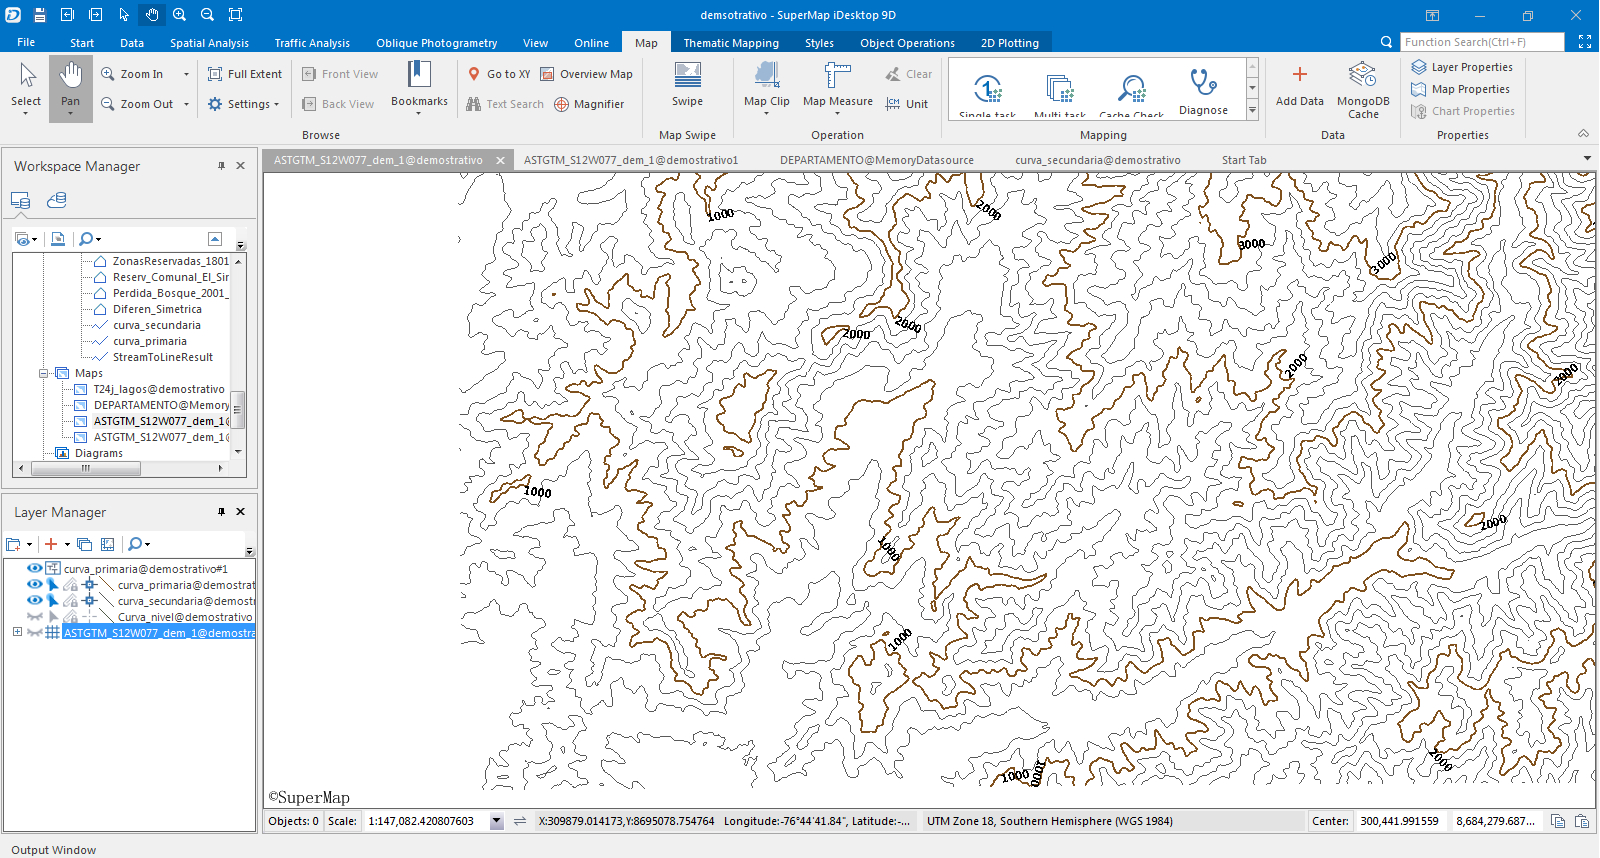Show the hidden Curva_nivel layer
This screenshot has height=858, width=1600.
pos(34,617)
